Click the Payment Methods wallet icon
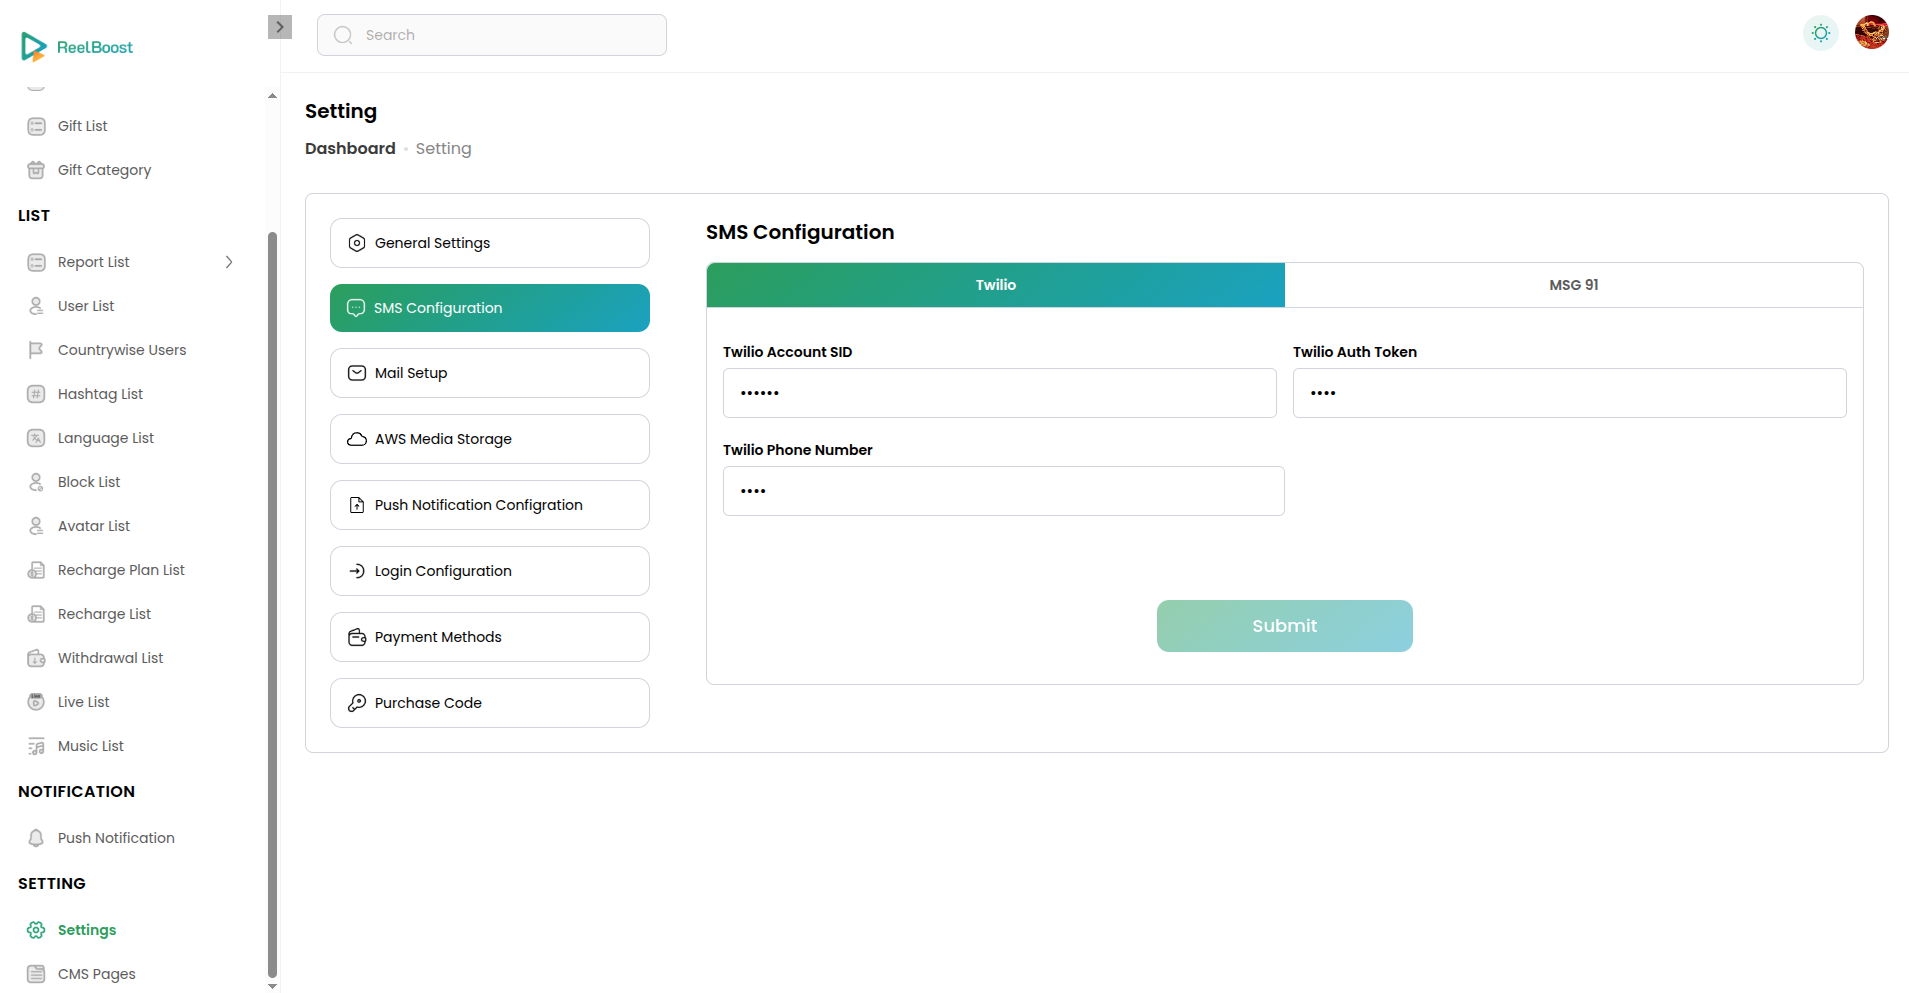Screen dimensions: 1909x993 (x=357, y=637)
